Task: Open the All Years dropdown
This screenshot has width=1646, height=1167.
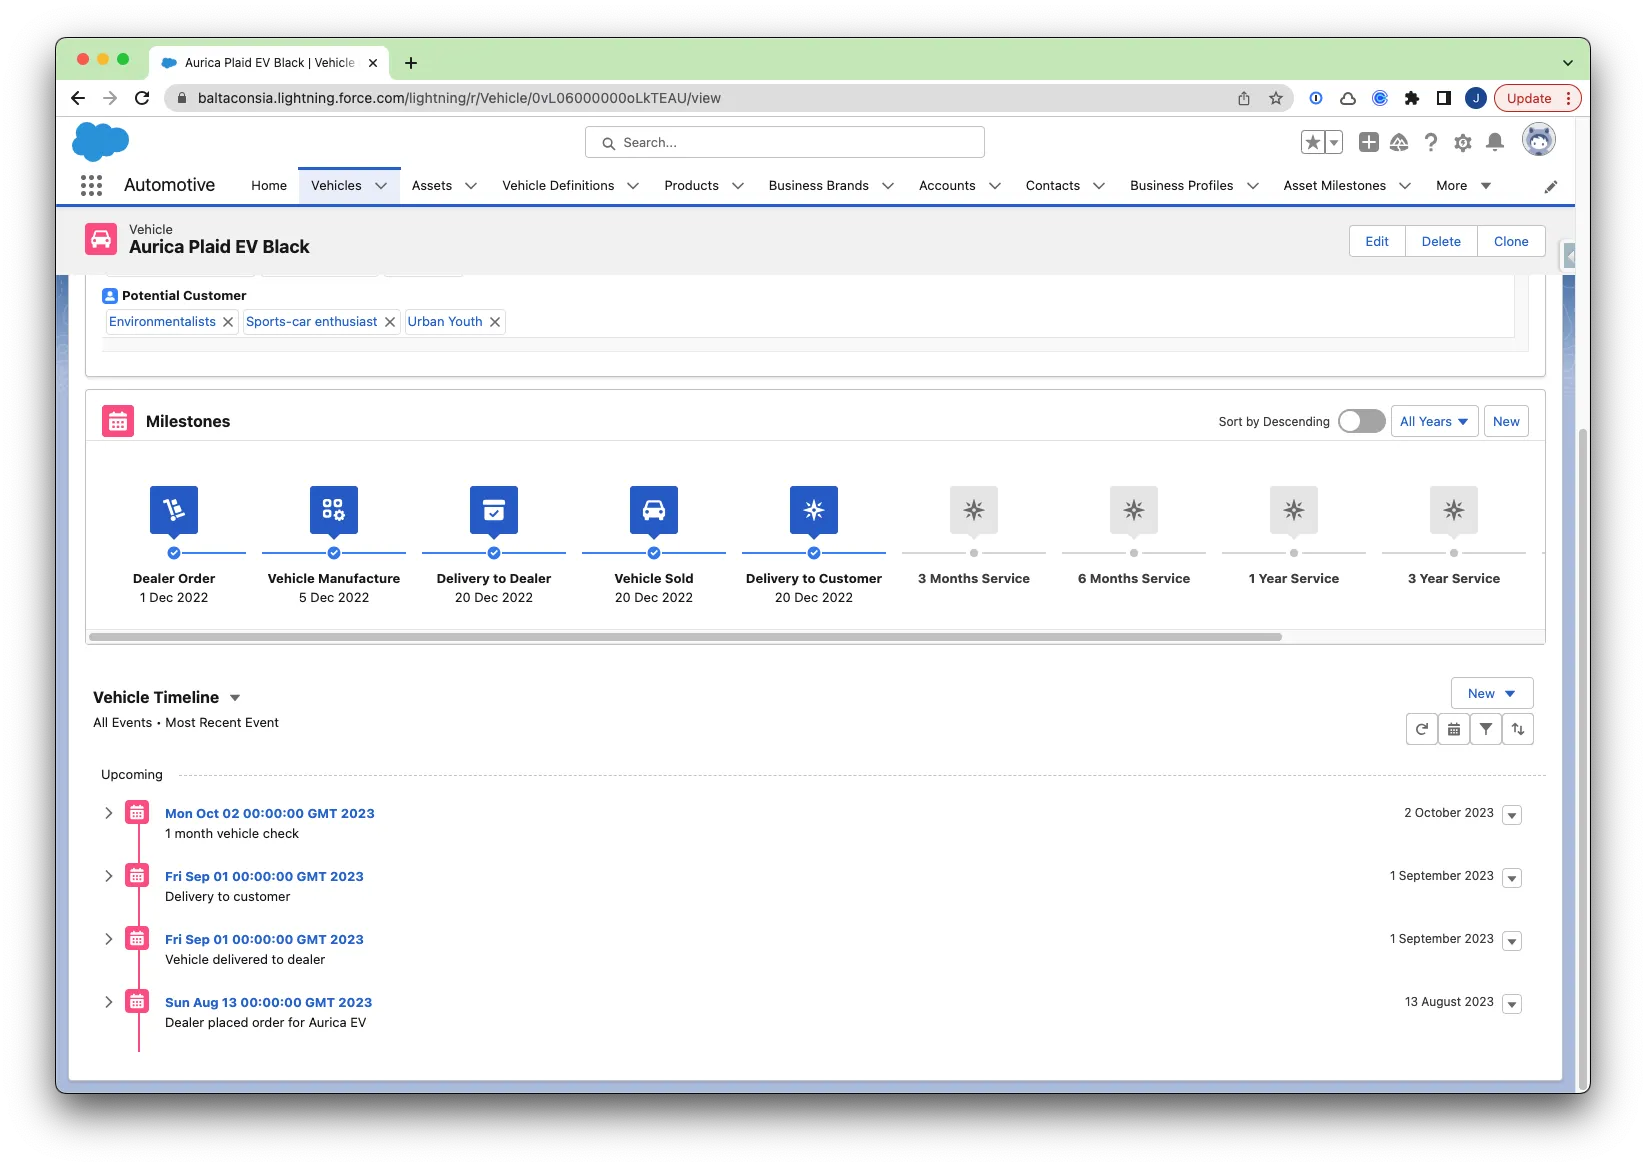Action: (x=1434, y=421)
